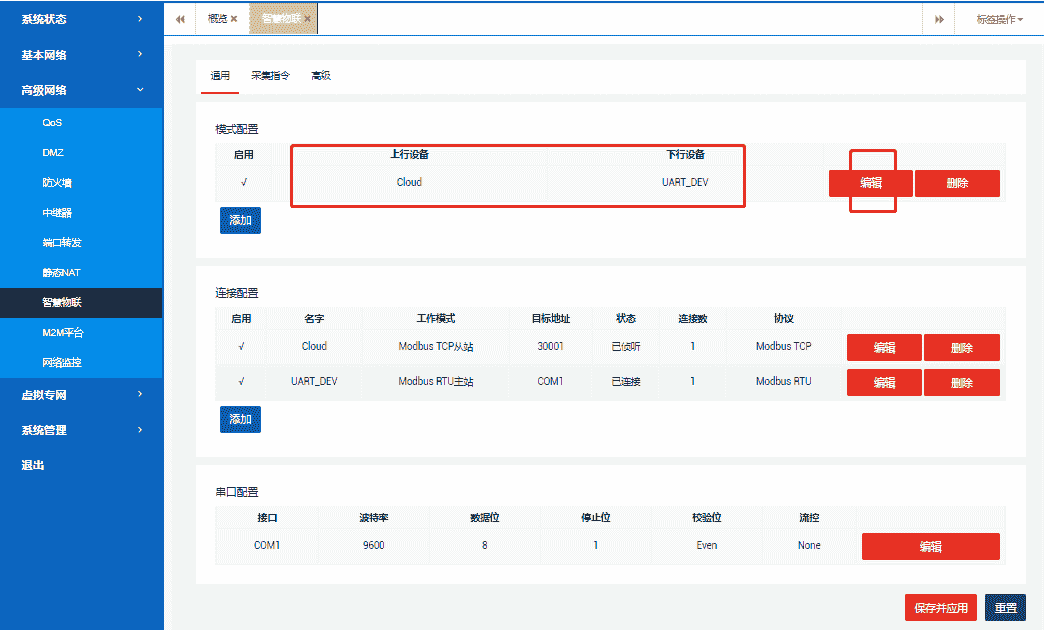
Task: Click 添加 under the 模式配置 table
Action: click(x=239, y=219)
